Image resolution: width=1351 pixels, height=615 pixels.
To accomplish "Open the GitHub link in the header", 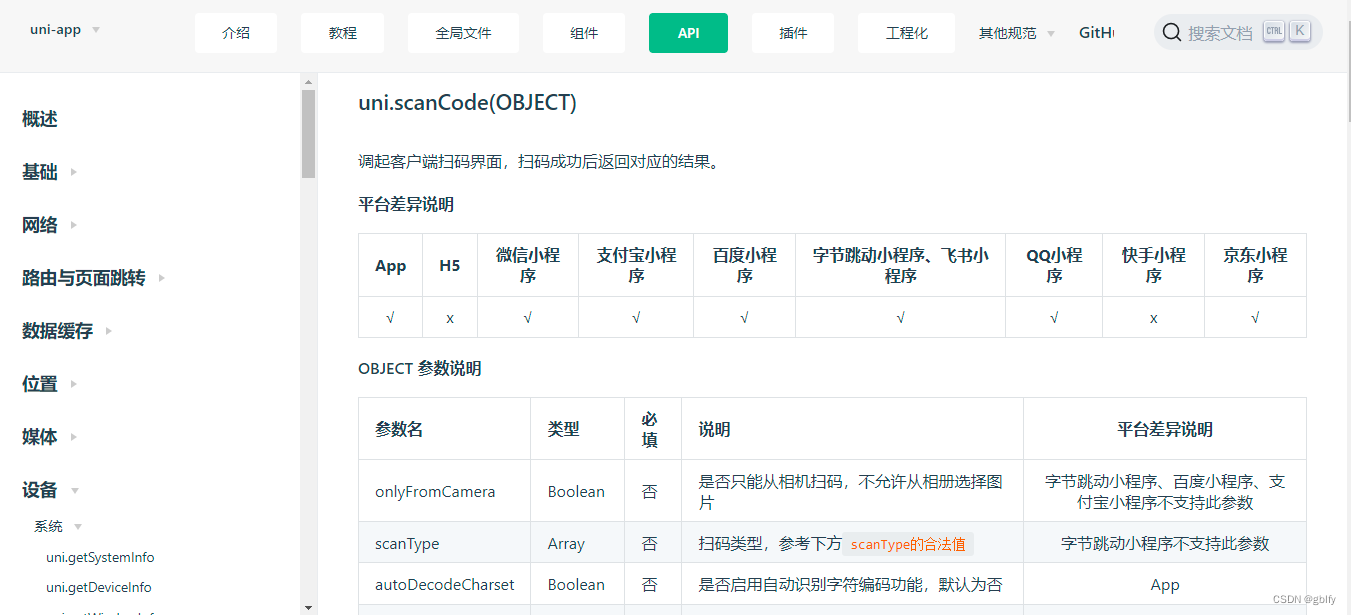I will [1096, 33].
